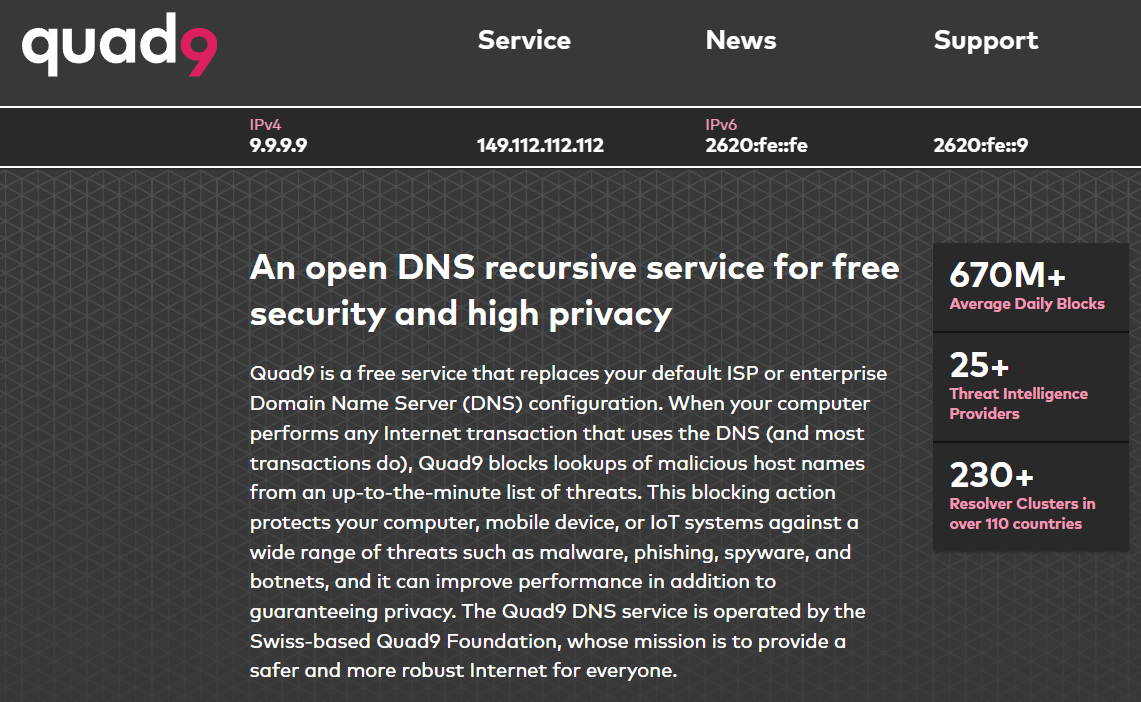
Task: Click the Threat Intelligence Providers label
Action: [1018, 403]
